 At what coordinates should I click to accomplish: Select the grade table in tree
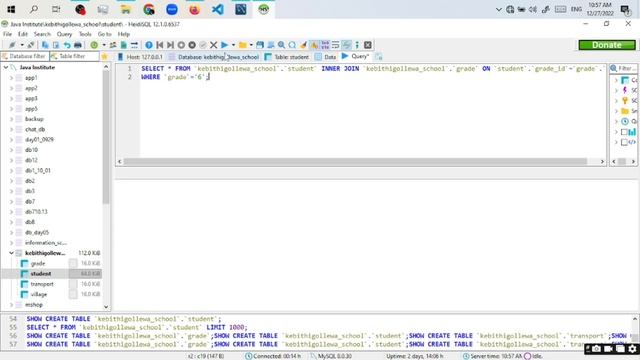(38, 263)
